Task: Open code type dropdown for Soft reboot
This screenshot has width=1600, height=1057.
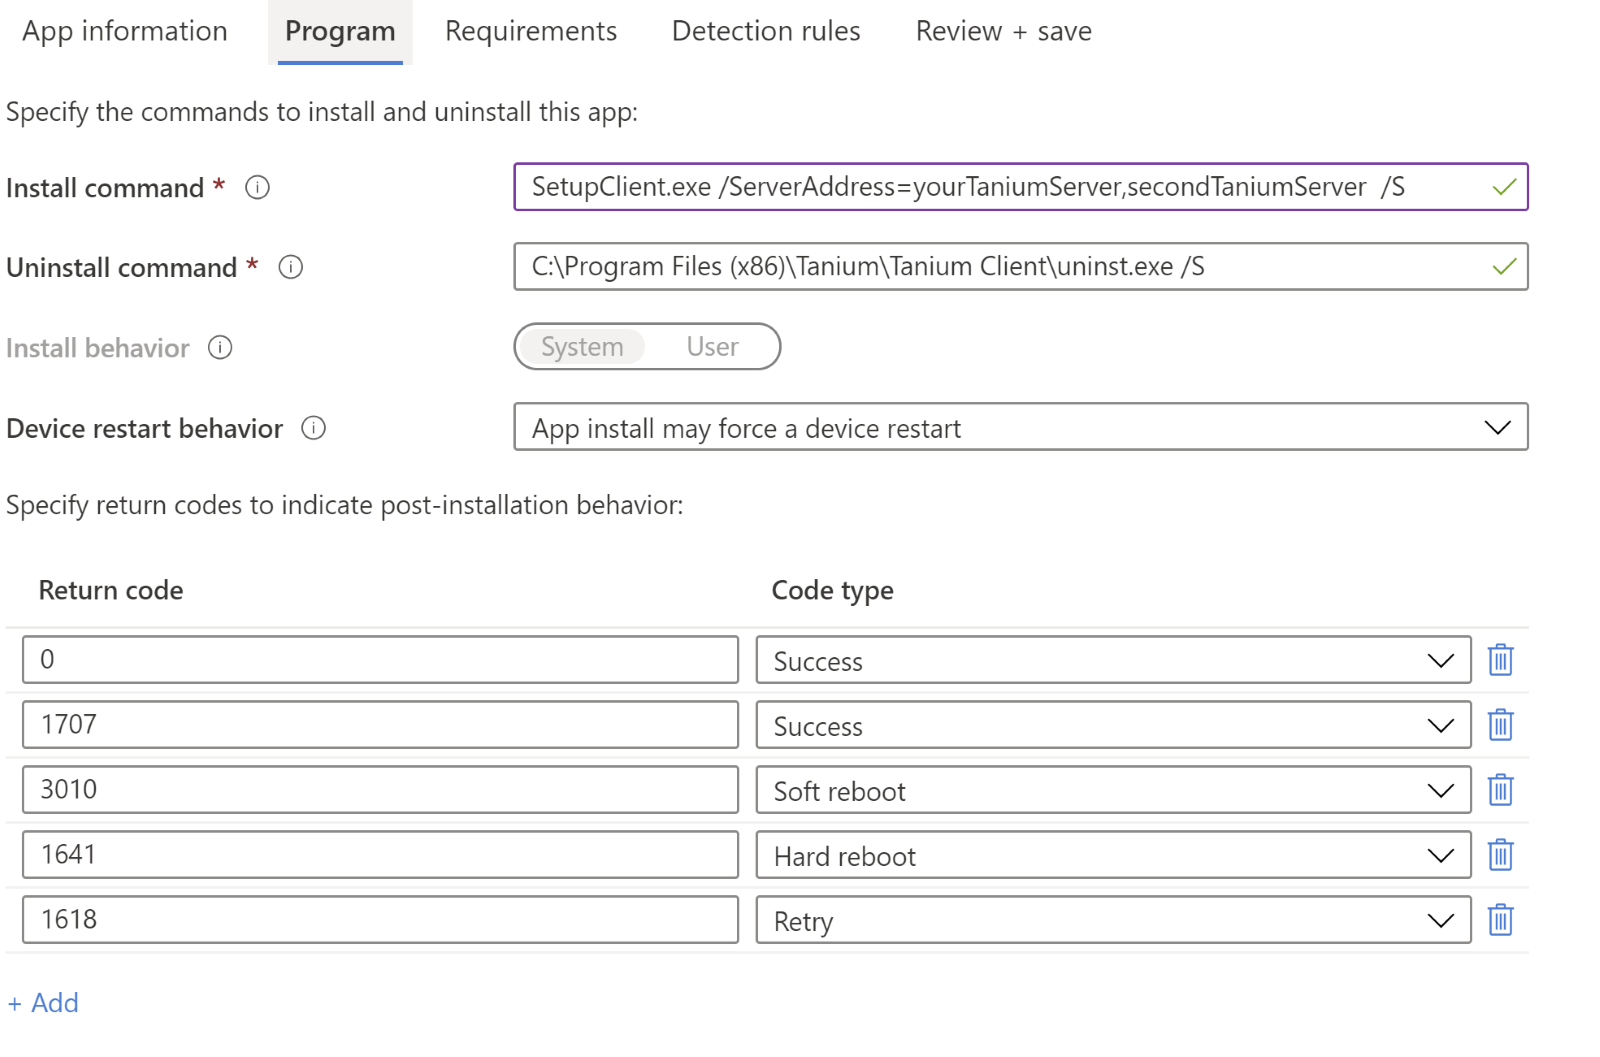Action: coord(1440,789)
